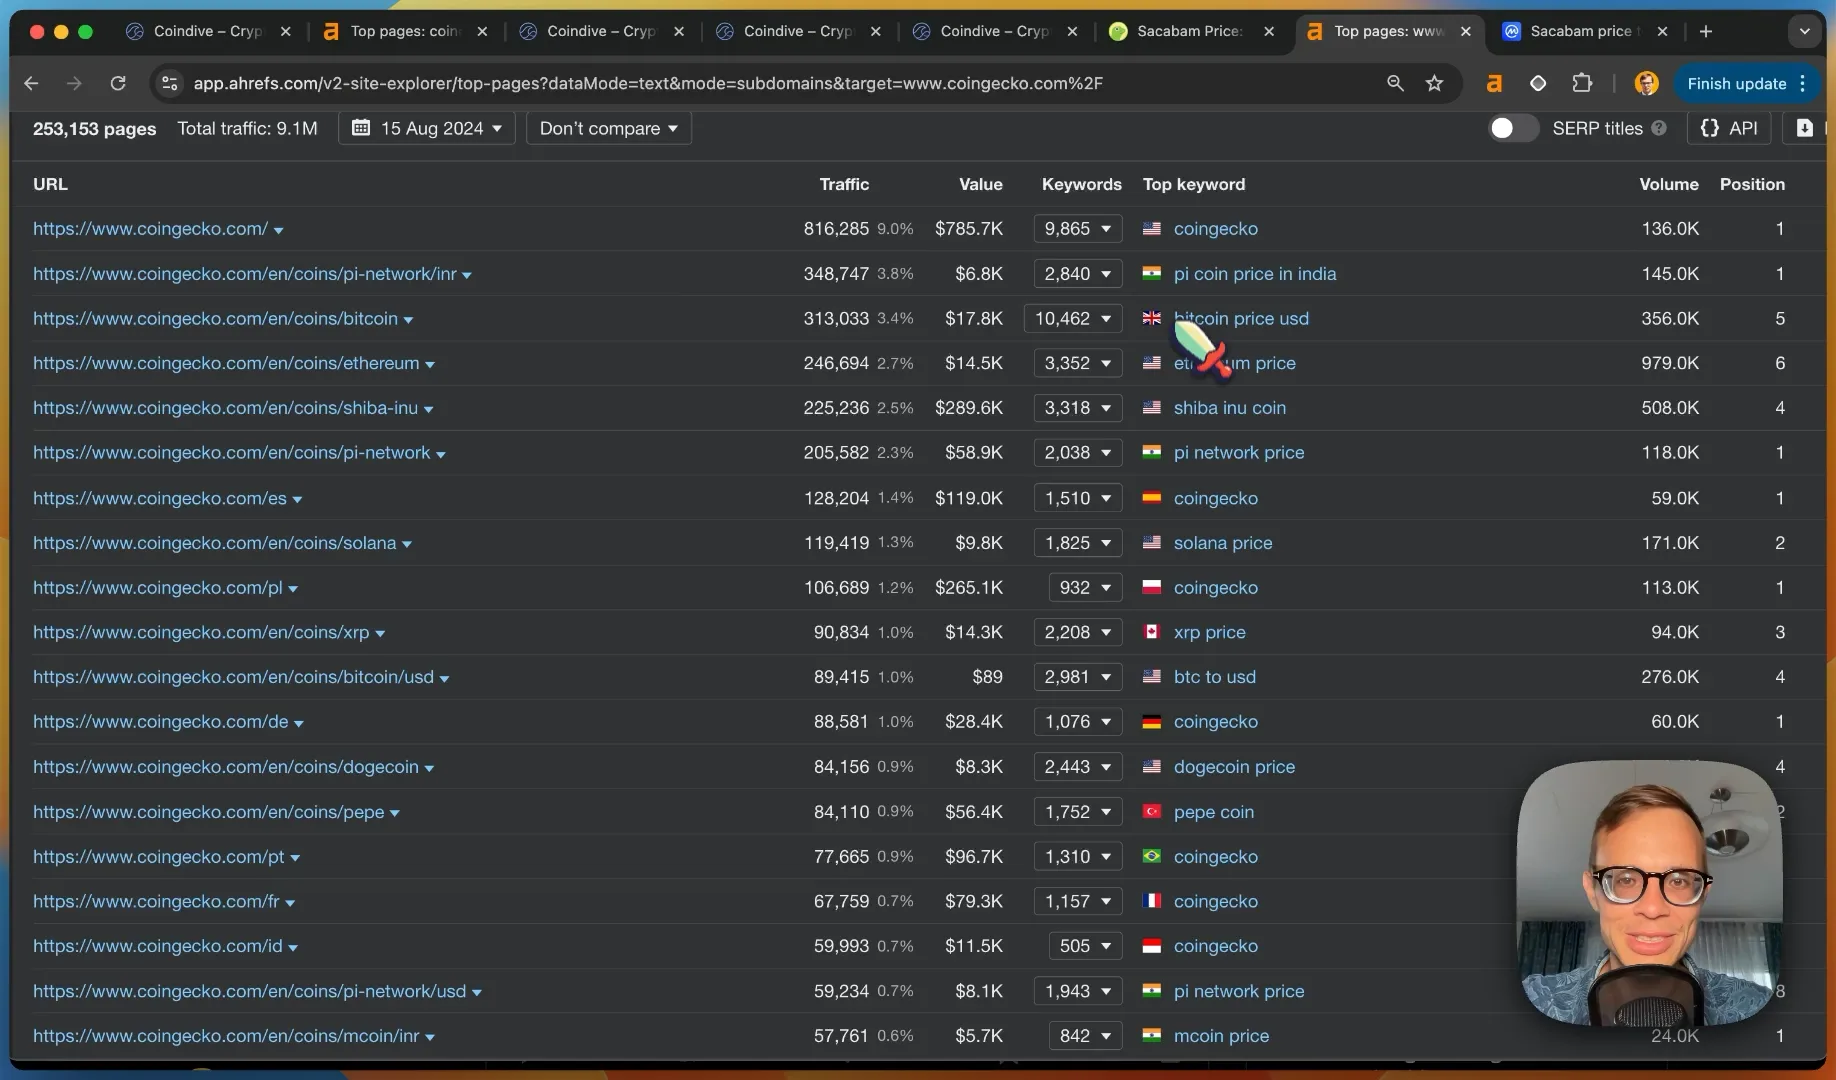Click the export download icon beside API
The height and width of the screenshot is (1080, 1836).
1805,128
